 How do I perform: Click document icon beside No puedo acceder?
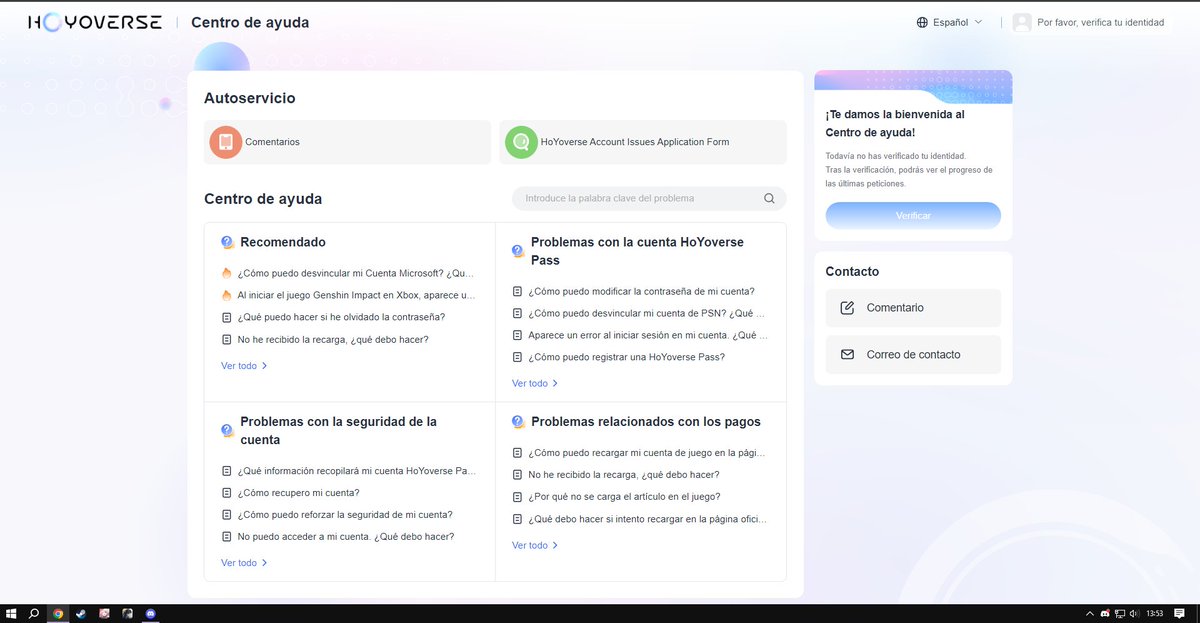[226, 537]
